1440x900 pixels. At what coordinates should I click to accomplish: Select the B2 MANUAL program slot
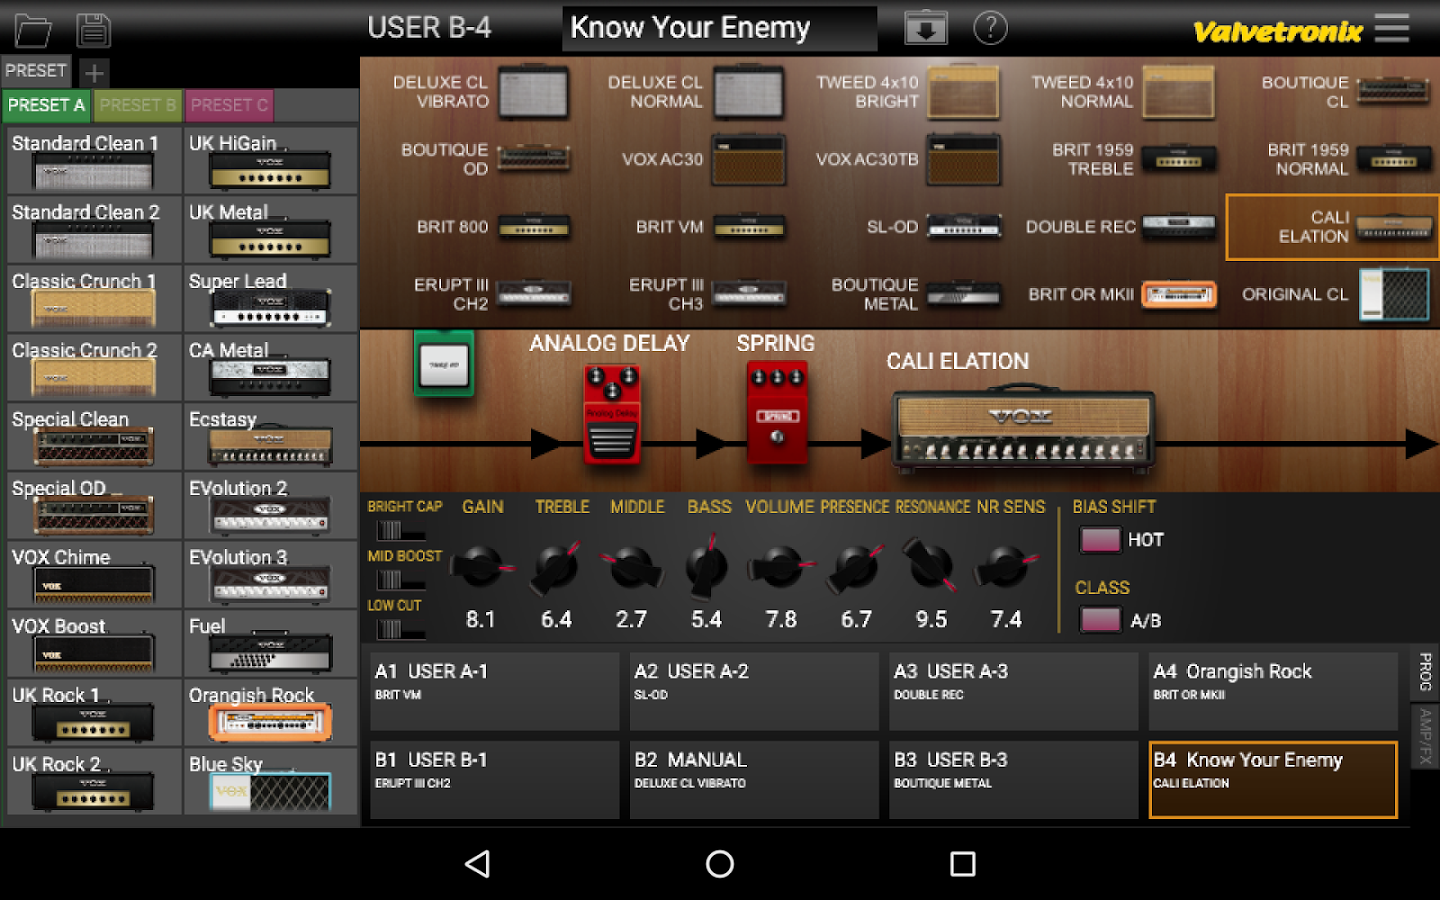click(x=753, y=779)
